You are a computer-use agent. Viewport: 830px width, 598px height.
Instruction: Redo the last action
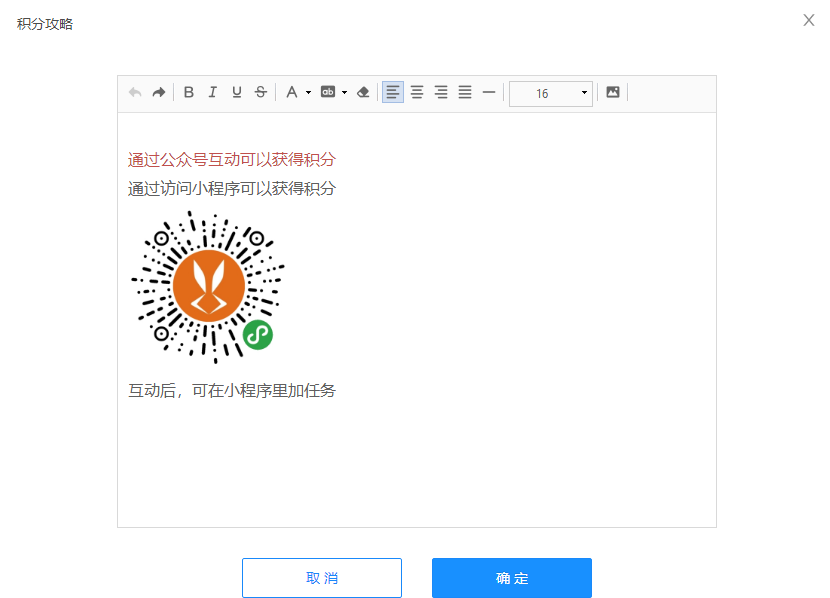(x=159, y=93)
